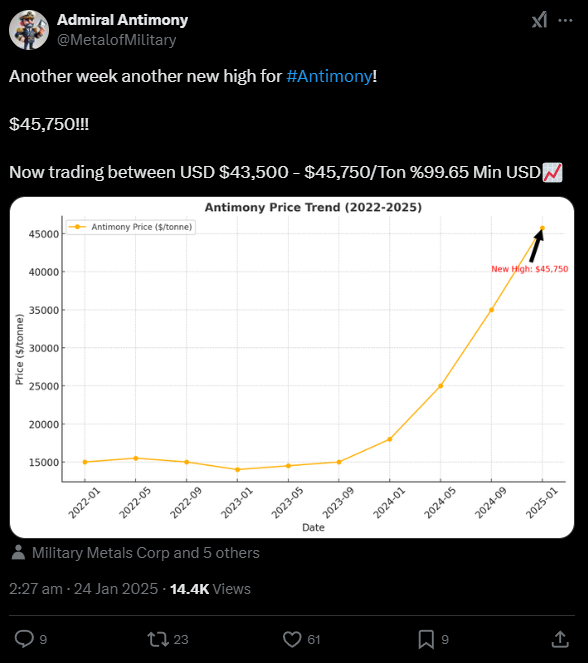Screen dimensions: 588x663
Task: Follow the #Antimony hashtag link
Action: tap(329, 77)
